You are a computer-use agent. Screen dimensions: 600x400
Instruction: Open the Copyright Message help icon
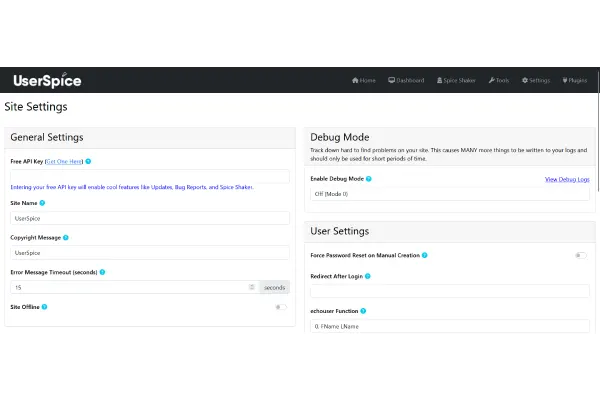[67, 237]
